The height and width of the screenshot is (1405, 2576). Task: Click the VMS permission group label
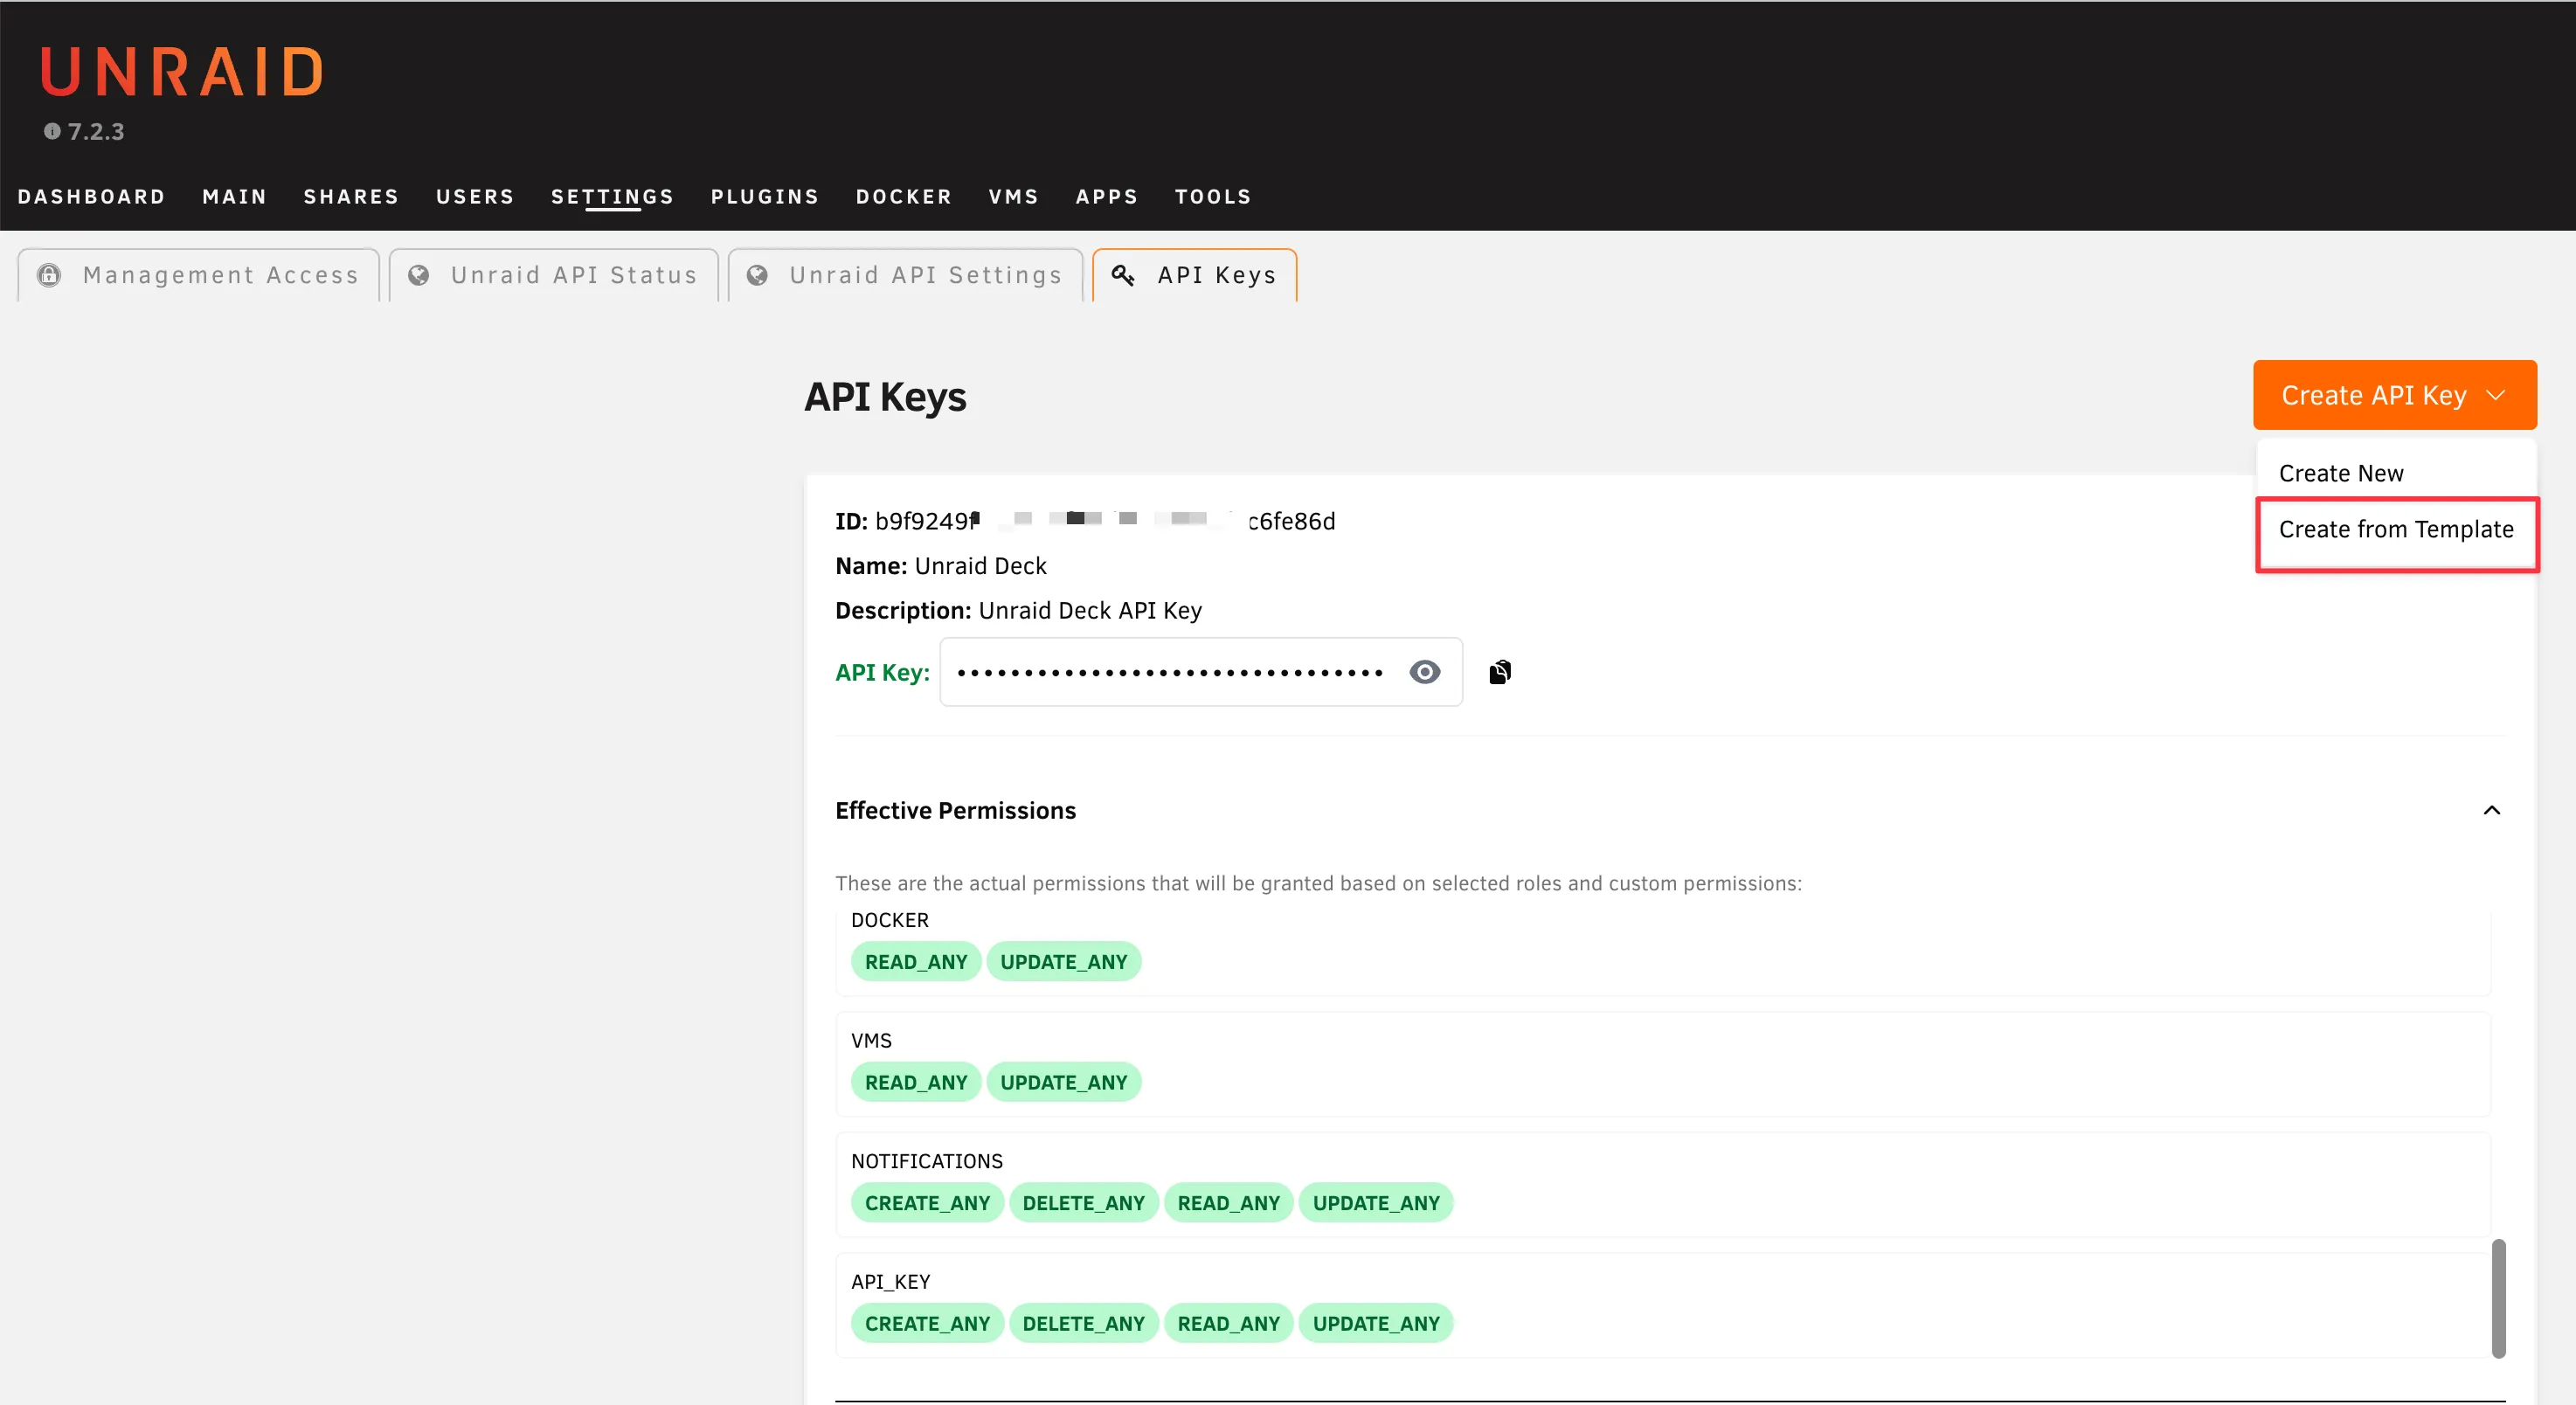[871, 1040]
